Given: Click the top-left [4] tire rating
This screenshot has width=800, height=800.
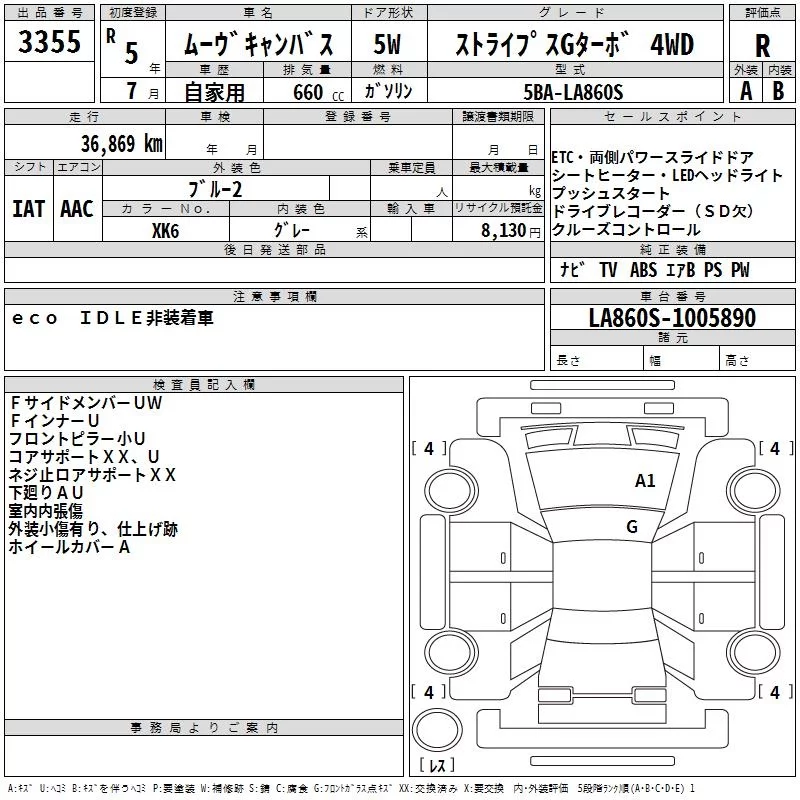Looking at the screenshot, I should (429, 449).
